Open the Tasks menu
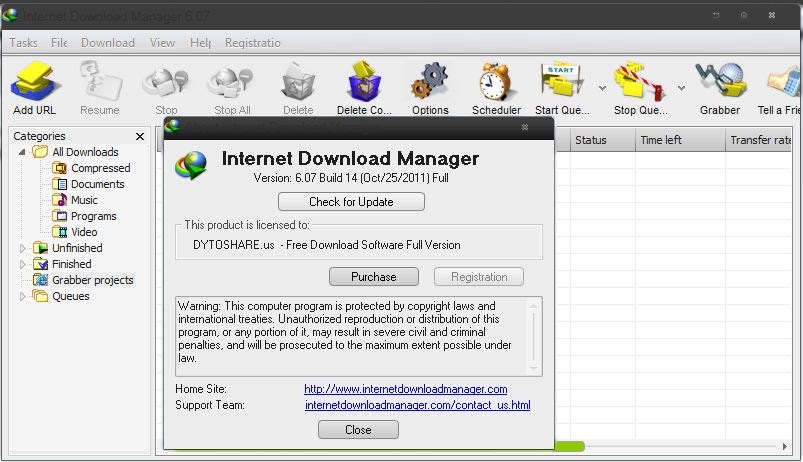 click(24, 43)
